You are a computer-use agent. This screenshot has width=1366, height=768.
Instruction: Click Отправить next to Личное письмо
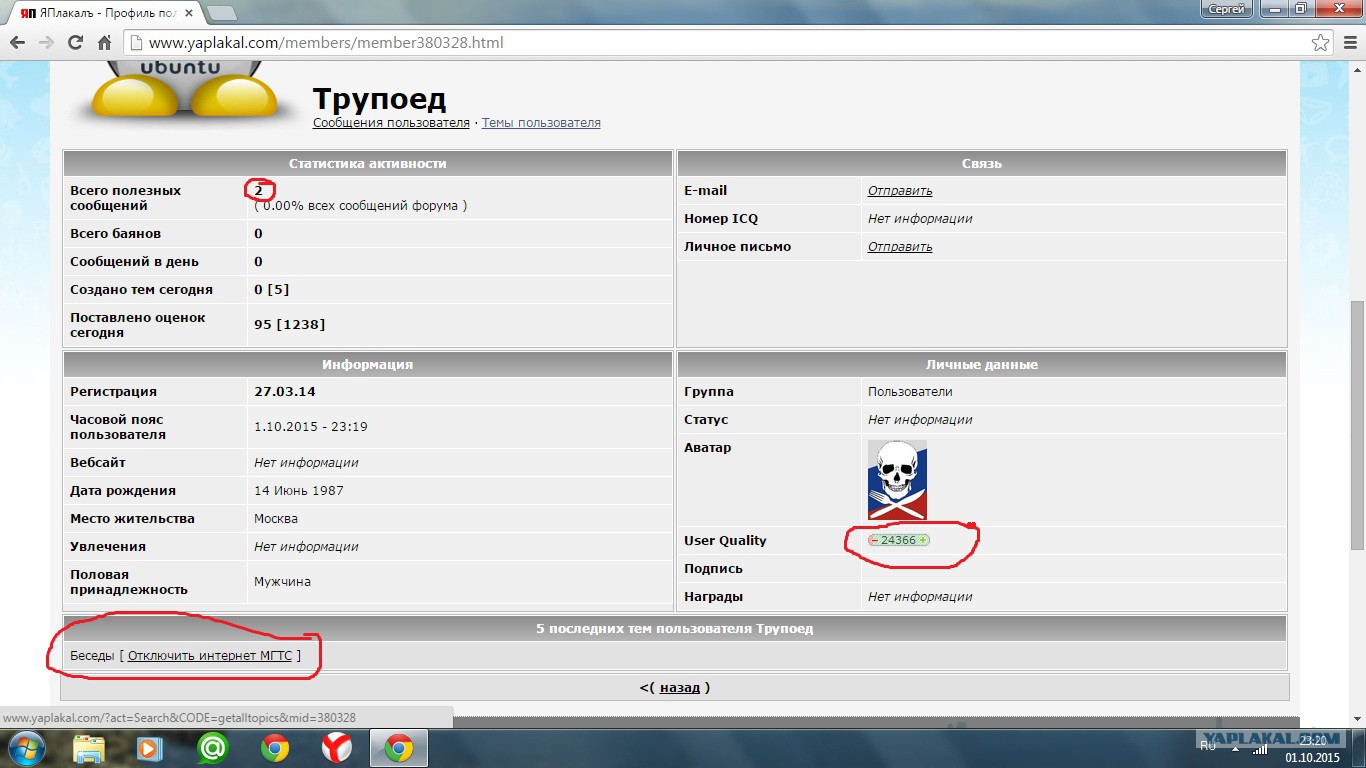pyautogui.click(x=900, y=247)
